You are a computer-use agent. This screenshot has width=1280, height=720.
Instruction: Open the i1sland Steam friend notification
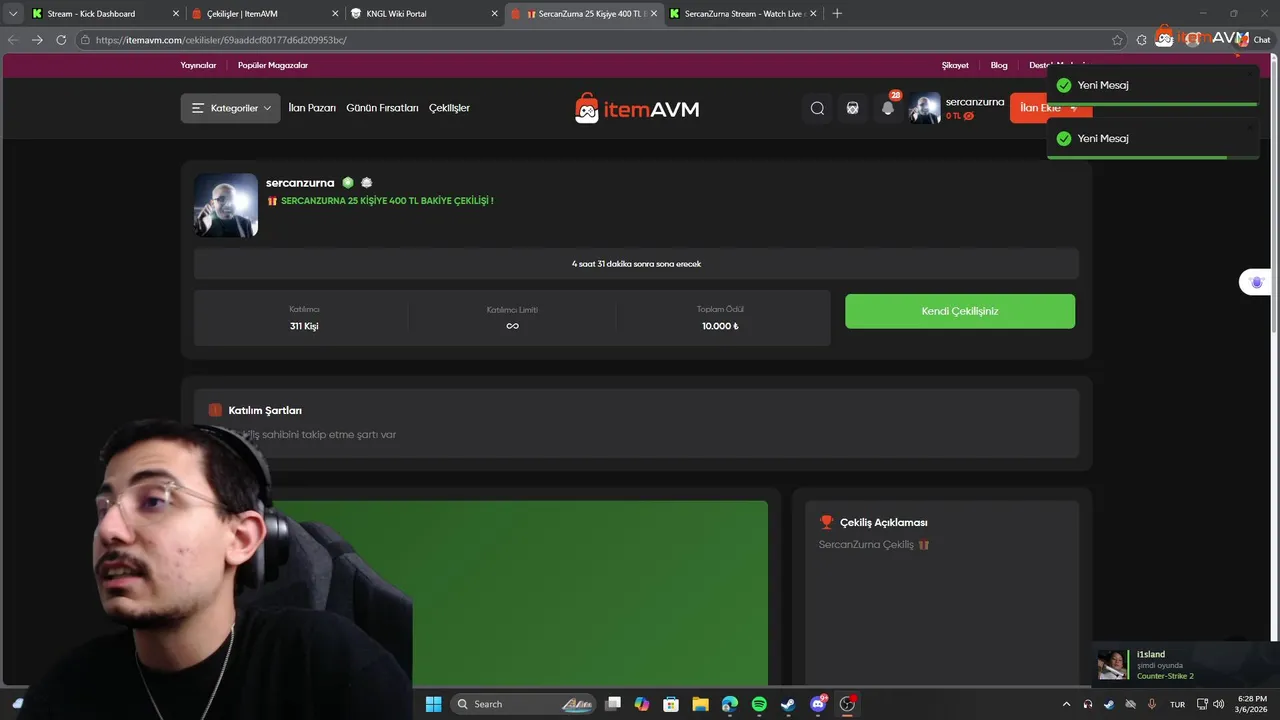point(1185,665)
